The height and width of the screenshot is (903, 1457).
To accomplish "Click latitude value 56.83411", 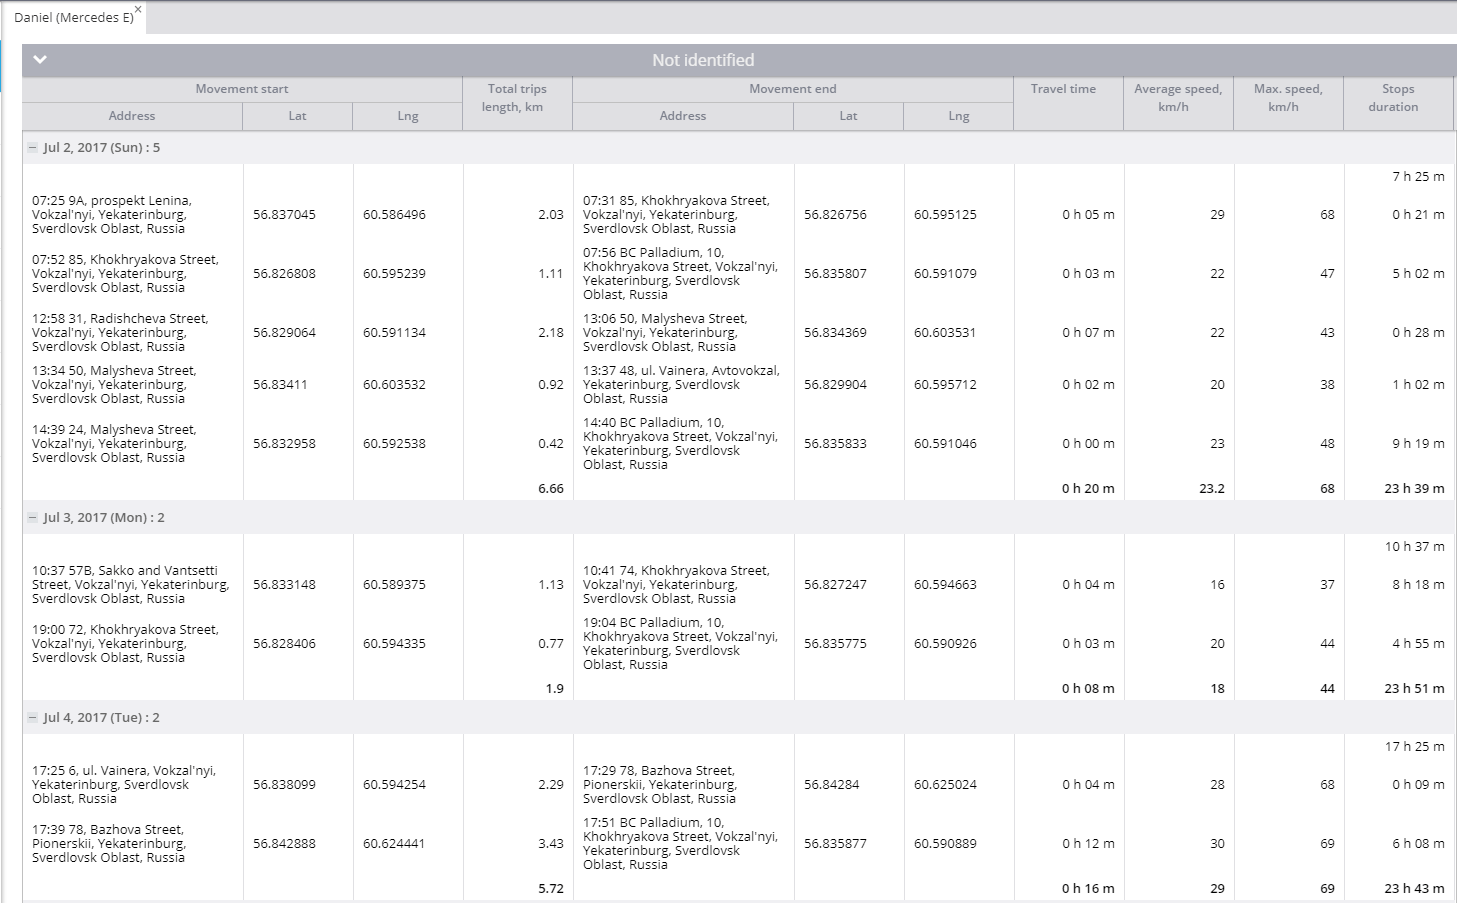I will [x=280, y=385].
